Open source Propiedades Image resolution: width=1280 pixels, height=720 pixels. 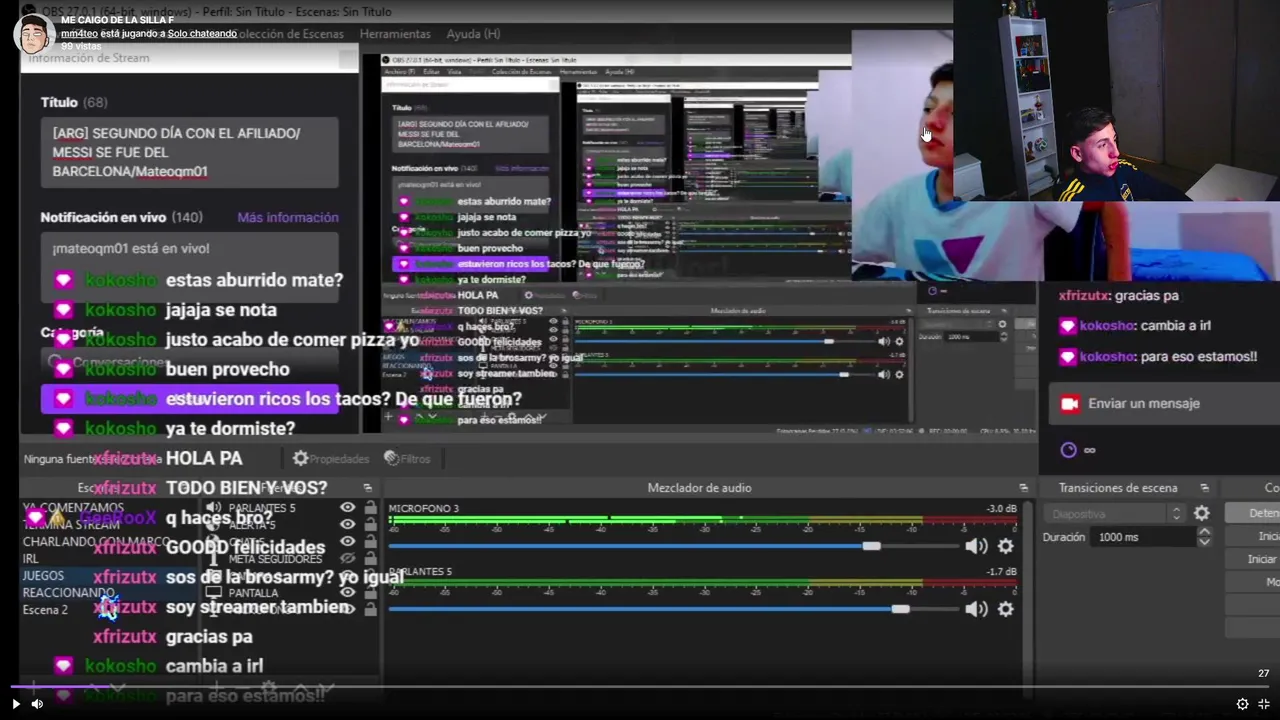(331, 458)
